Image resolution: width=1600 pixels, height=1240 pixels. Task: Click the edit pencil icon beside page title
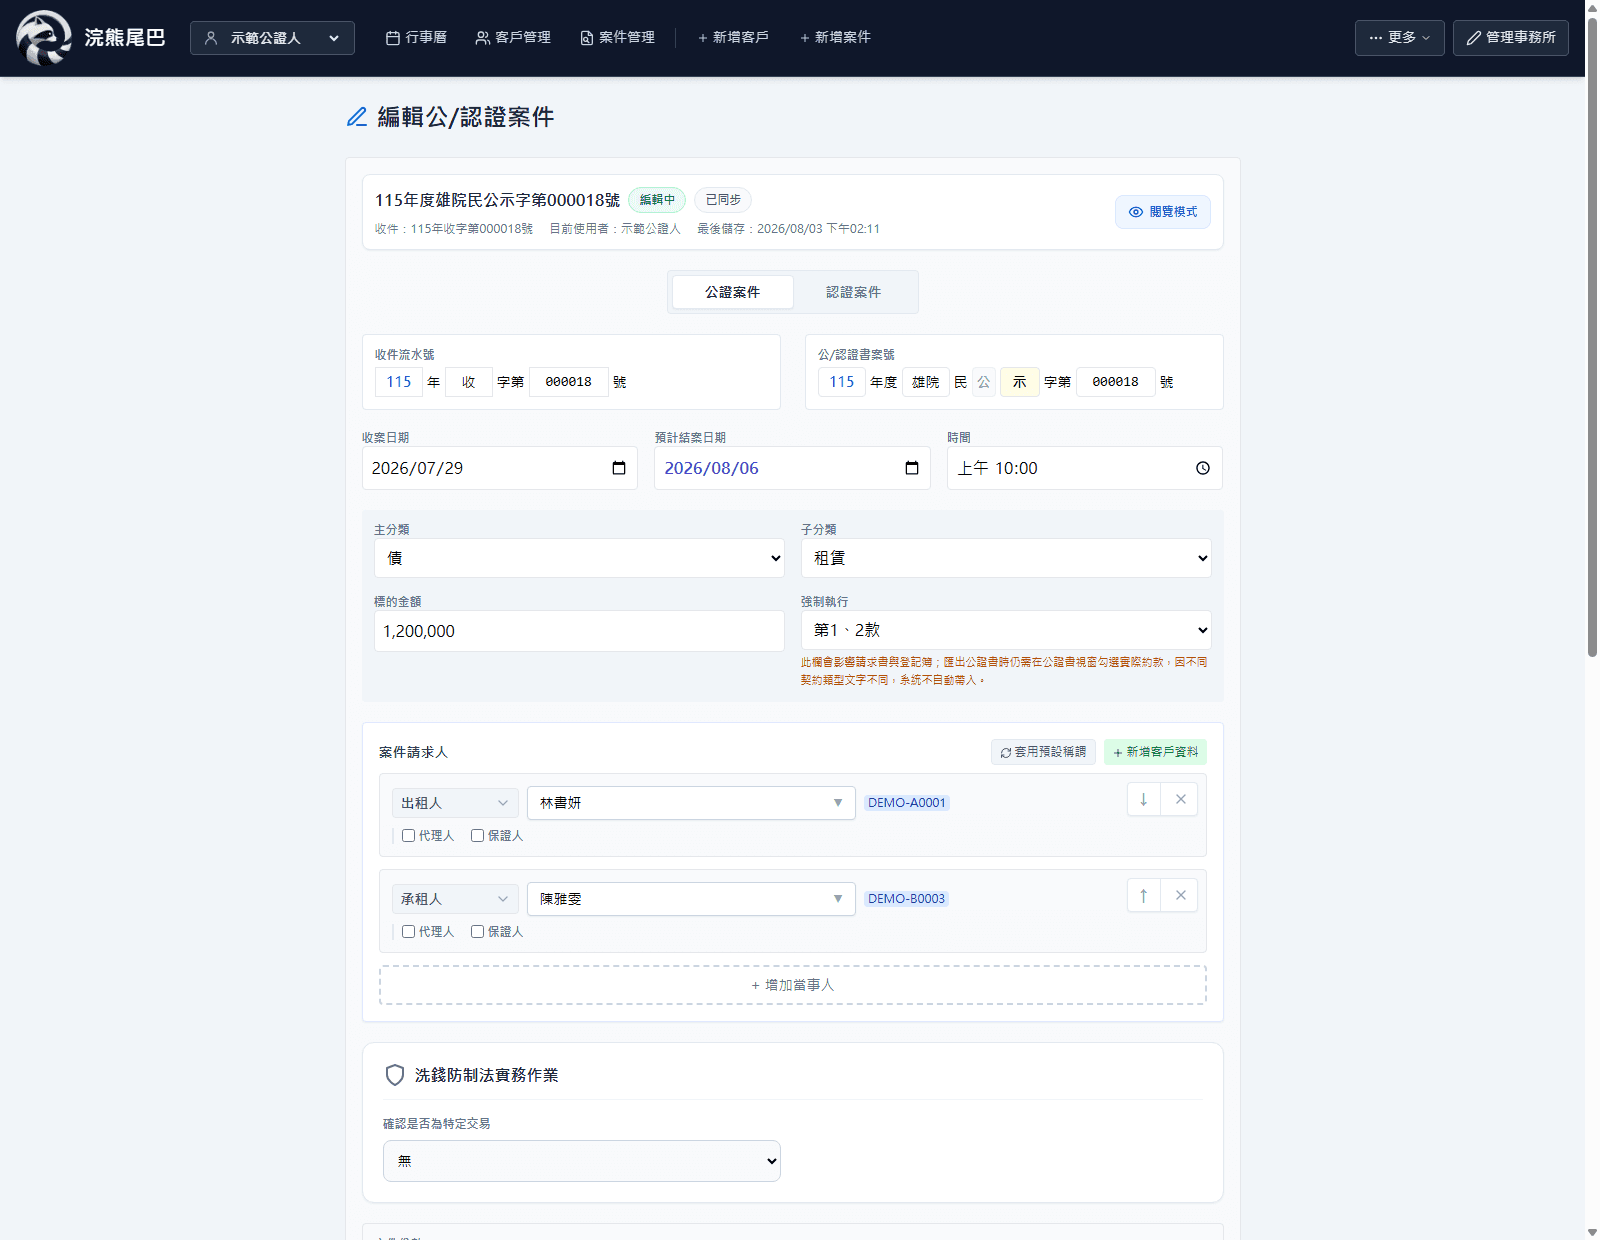[x=357, y=117]
